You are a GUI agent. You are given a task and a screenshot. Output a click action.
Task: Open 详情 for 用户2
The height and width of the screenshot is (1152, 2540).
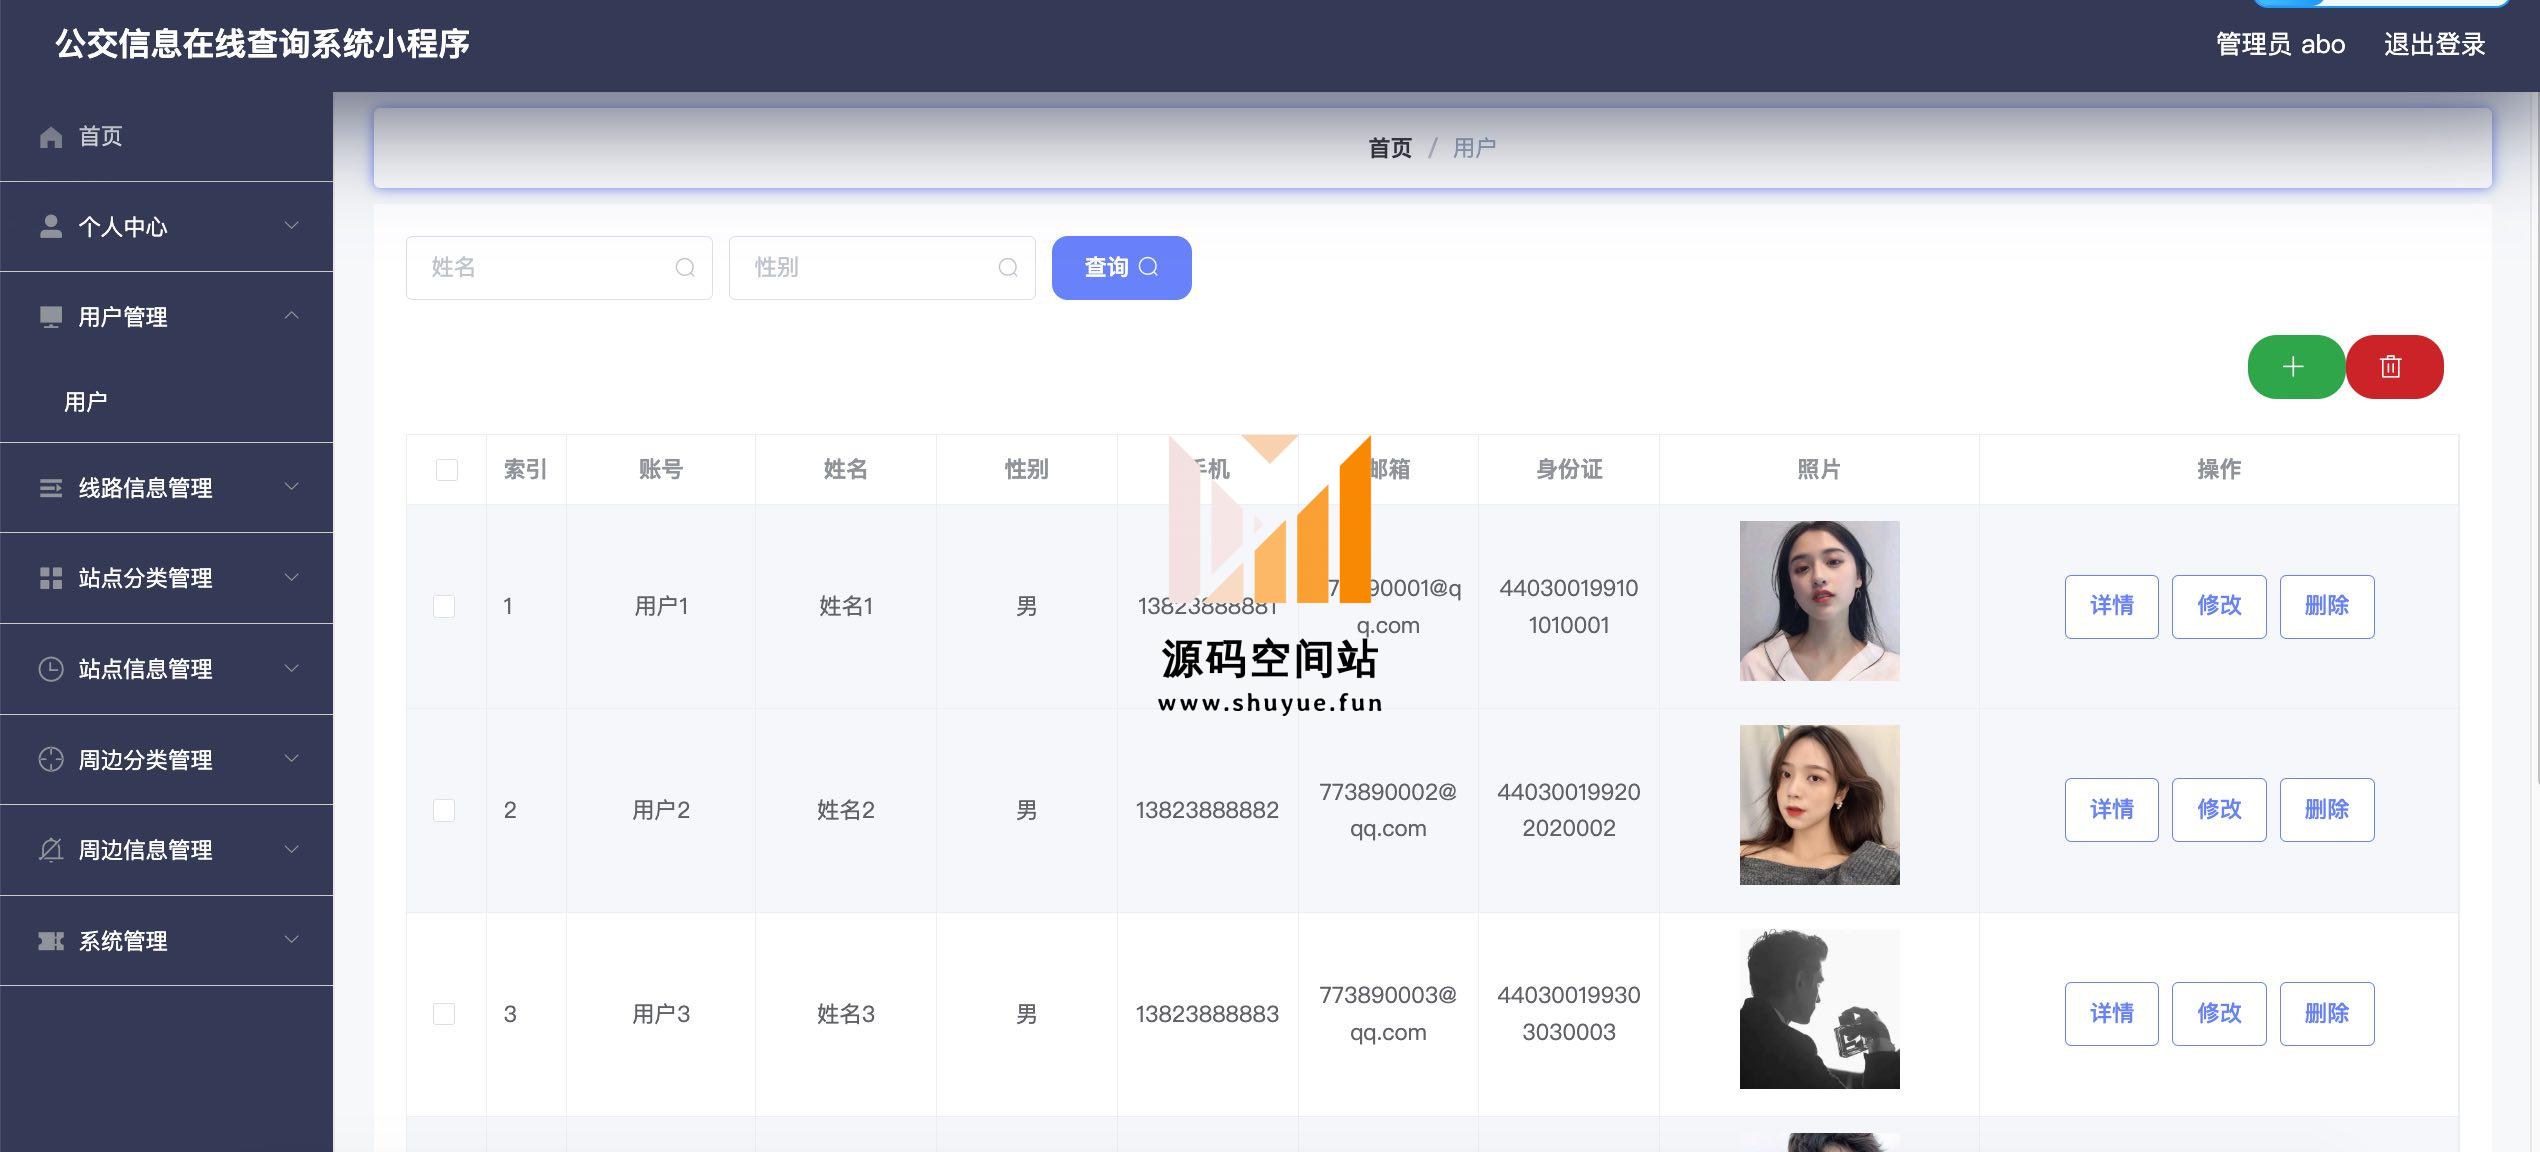(x=2111, y=810)
